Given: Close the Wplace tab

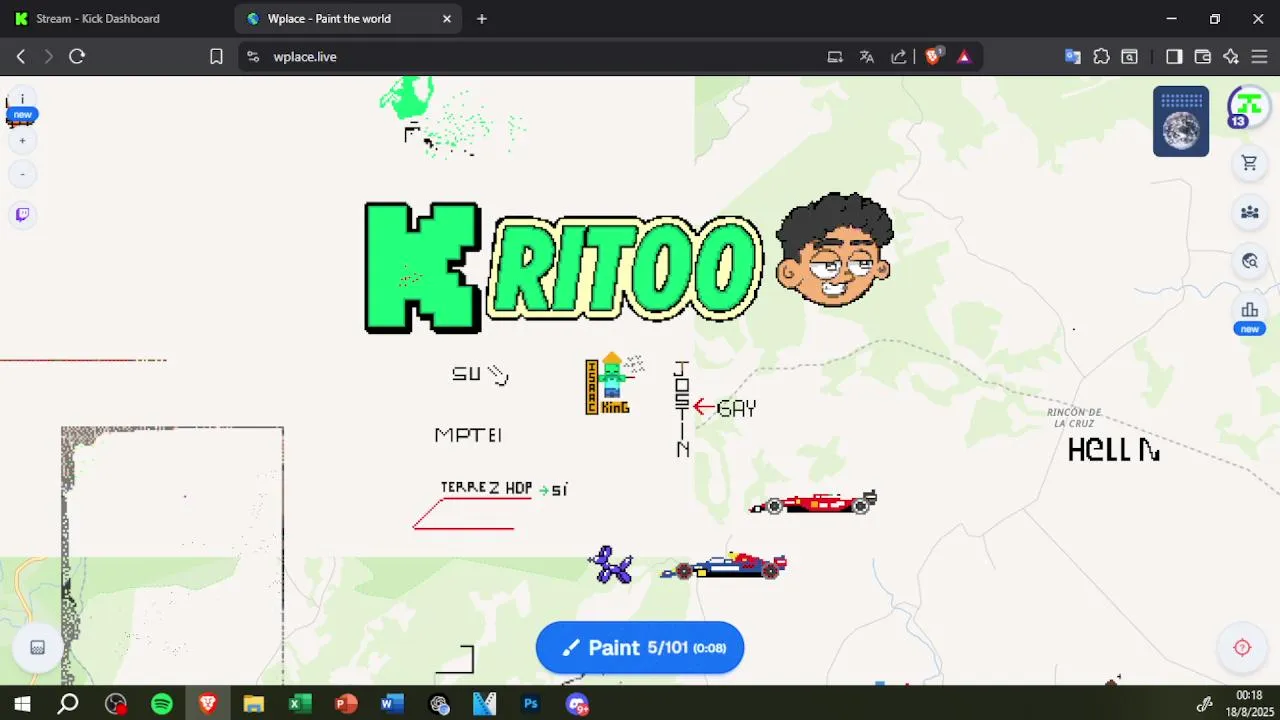Looking at the screenshot, I should (447, 19).
